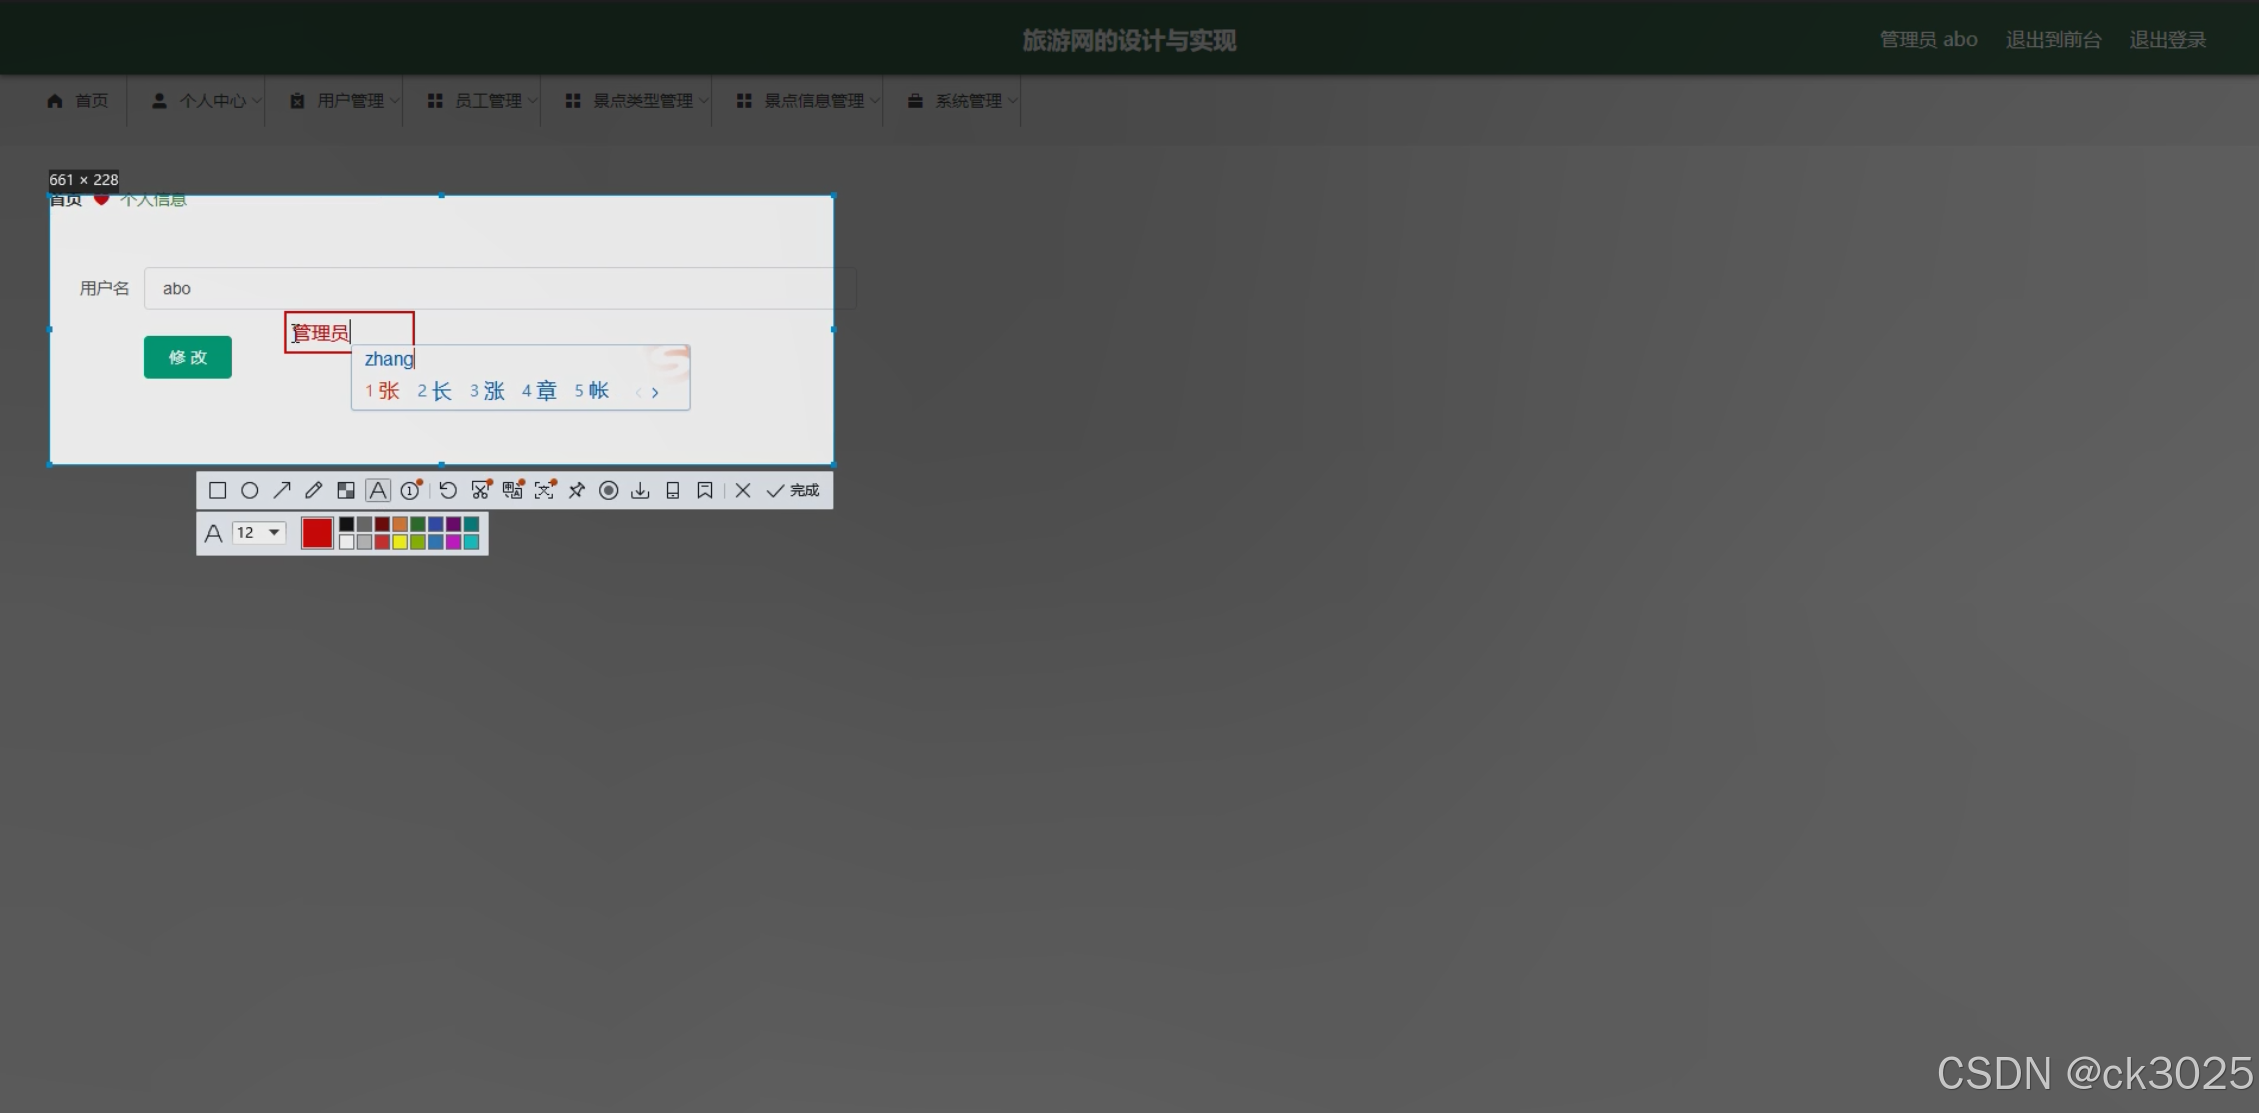This screenshot has height=1113, width=2259.
Task: Pick the yellow color swatch
Action: 400,542
